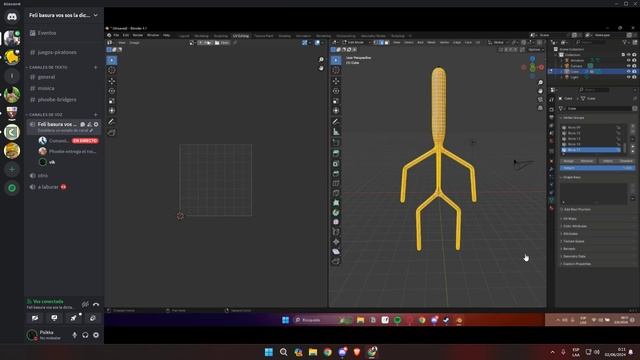Select the Shear tool
The image size is (640, 360).
tap(336, 251)
